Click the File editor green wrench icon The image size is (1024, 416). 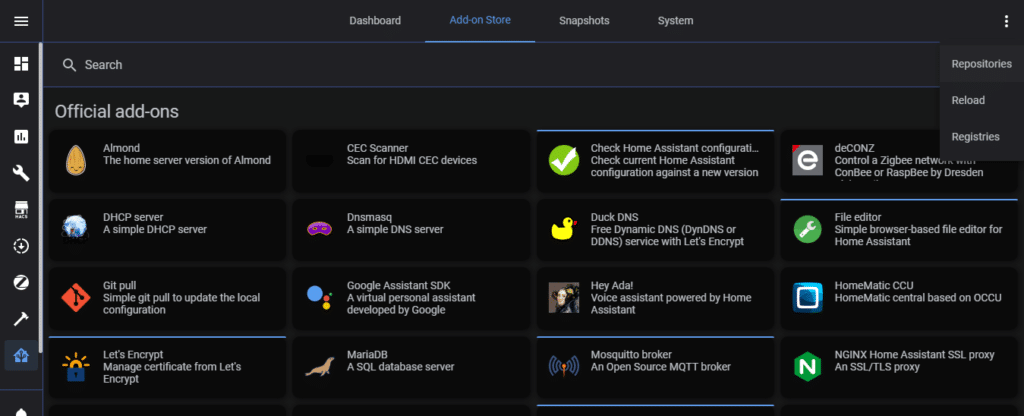click(x=807, y=229)
